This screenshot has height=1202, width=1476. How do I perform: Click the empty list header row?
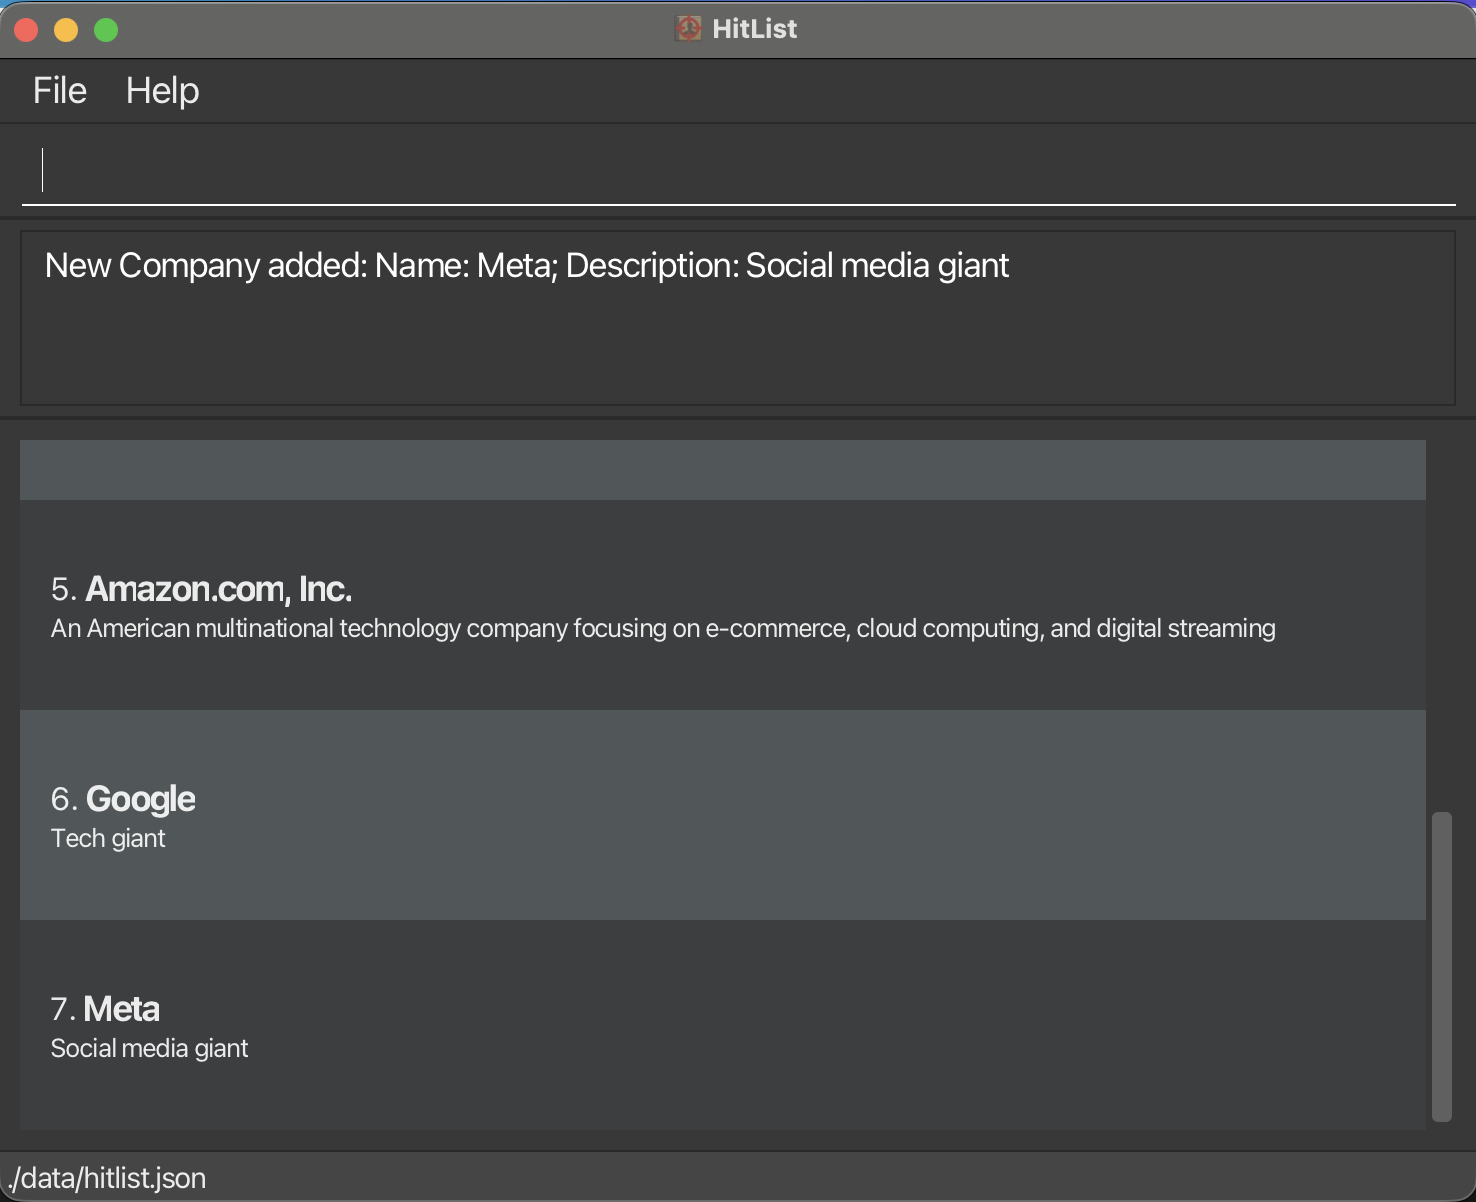pyautogui.click(x=722, y=469)
